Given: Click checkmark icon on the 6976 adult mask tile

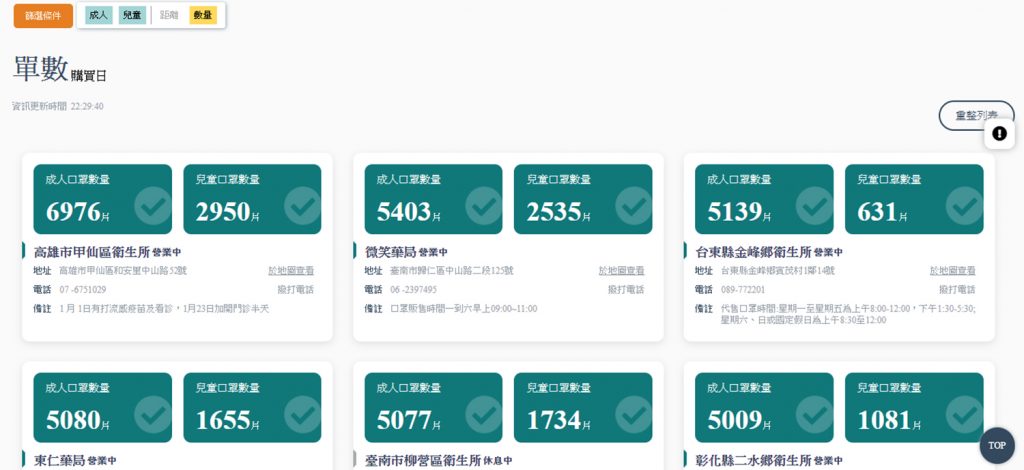Looking at the screenshot, I should [x=153, y=206].
